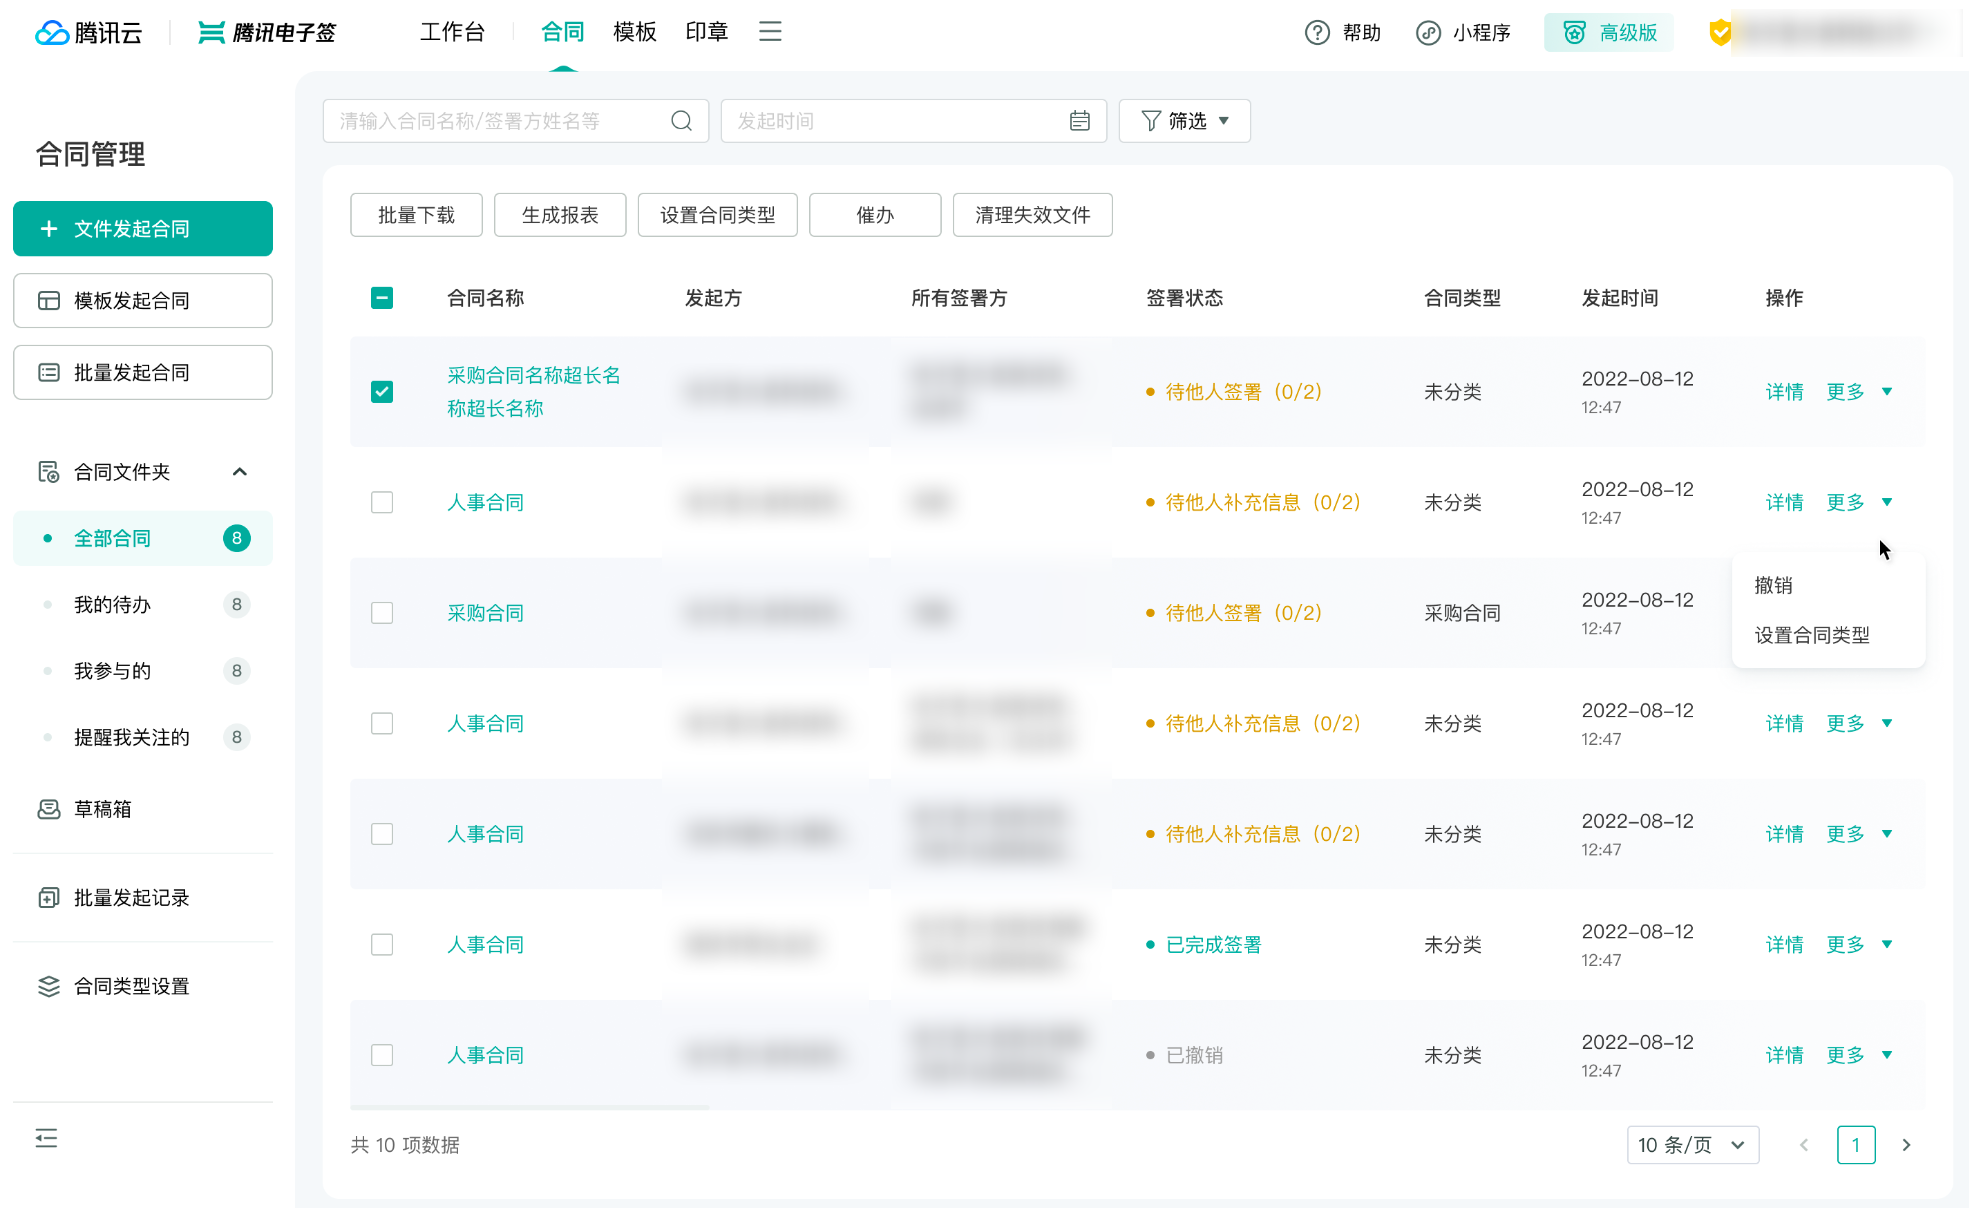Switch to the 工作台 tab
1969x1208 pixels.
(452, 32)
